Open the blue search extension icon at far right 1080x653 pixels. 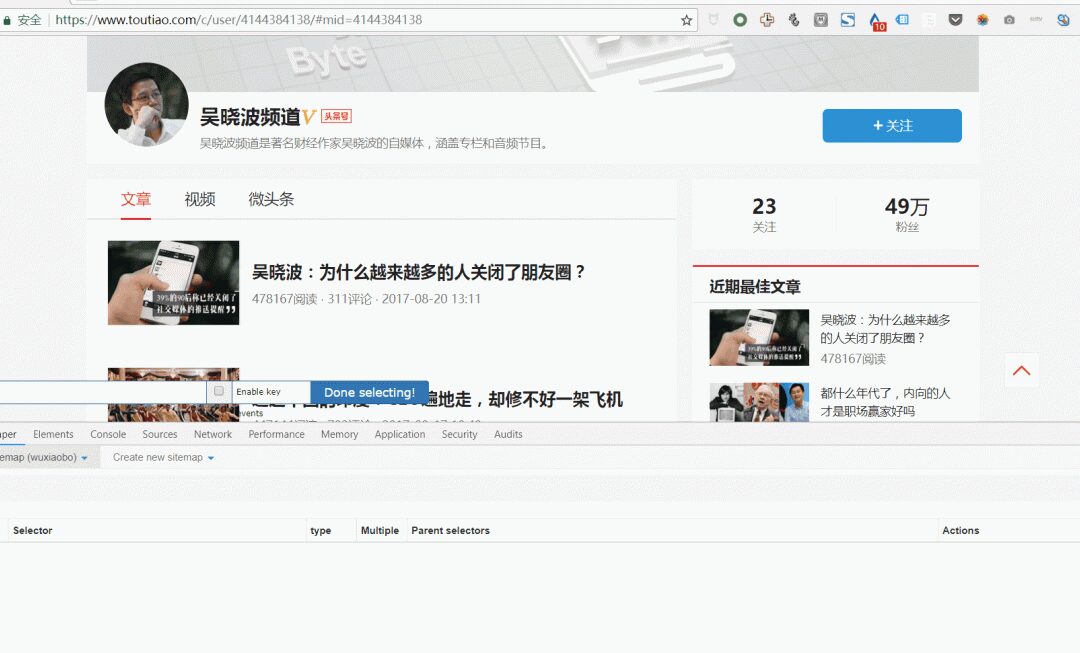click(1063, 20)
